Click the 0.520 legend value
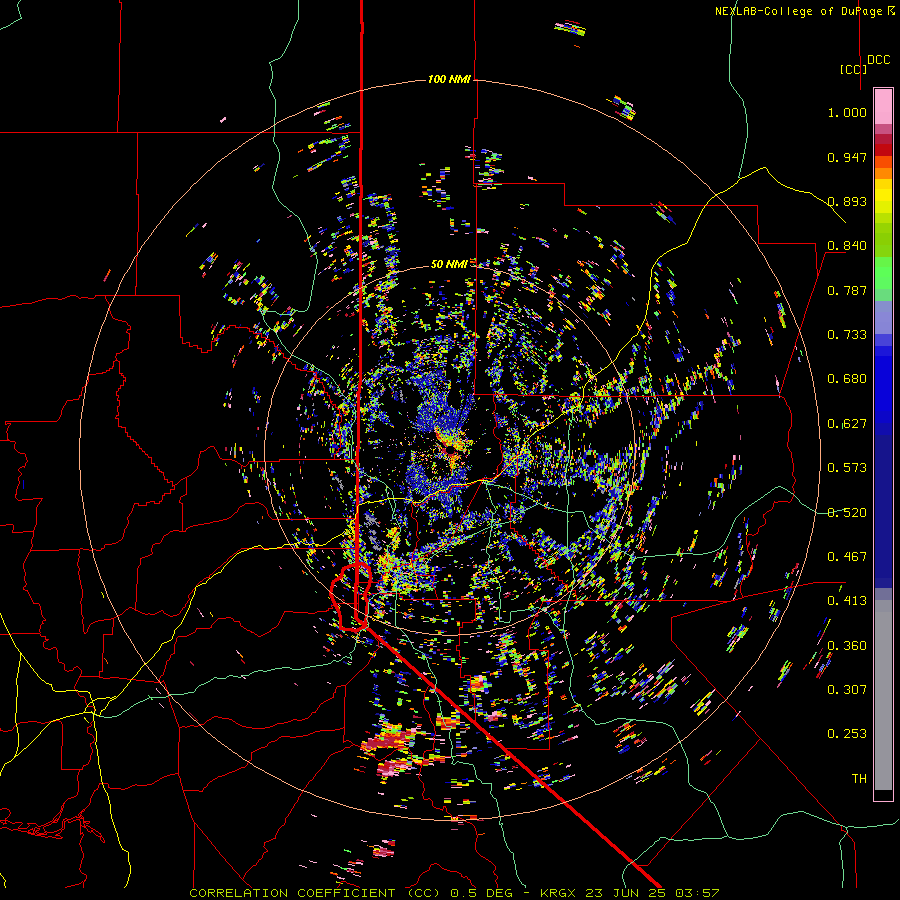900x900 pixels. click(847, 513)
